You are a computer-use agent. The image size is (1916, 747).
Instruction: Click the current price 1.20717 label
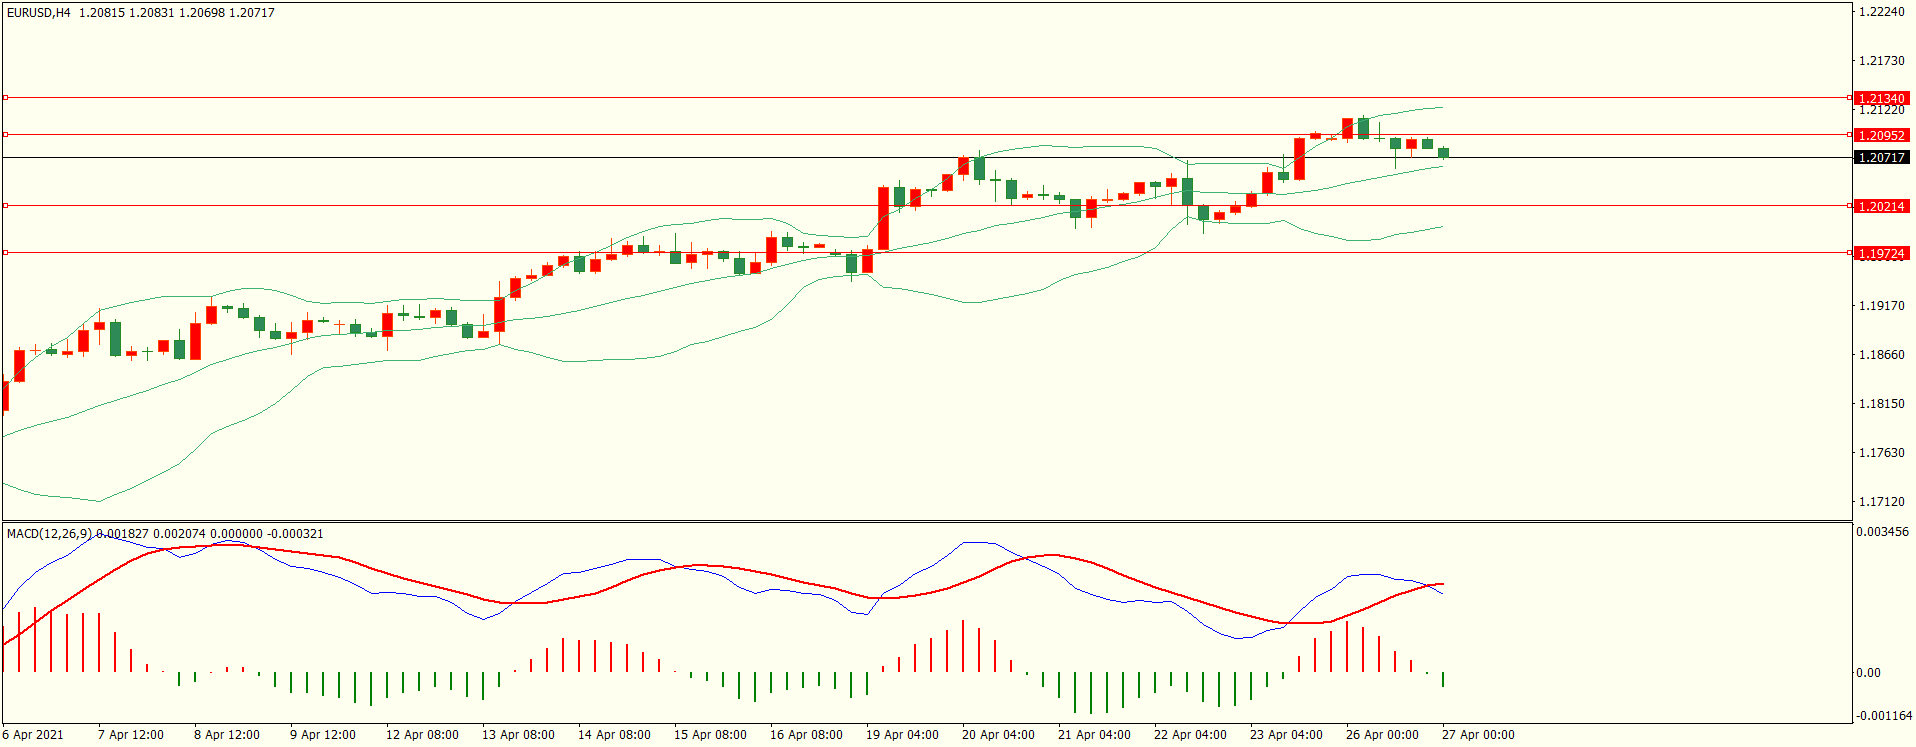pyautogui.click(x=1881, y=158)
